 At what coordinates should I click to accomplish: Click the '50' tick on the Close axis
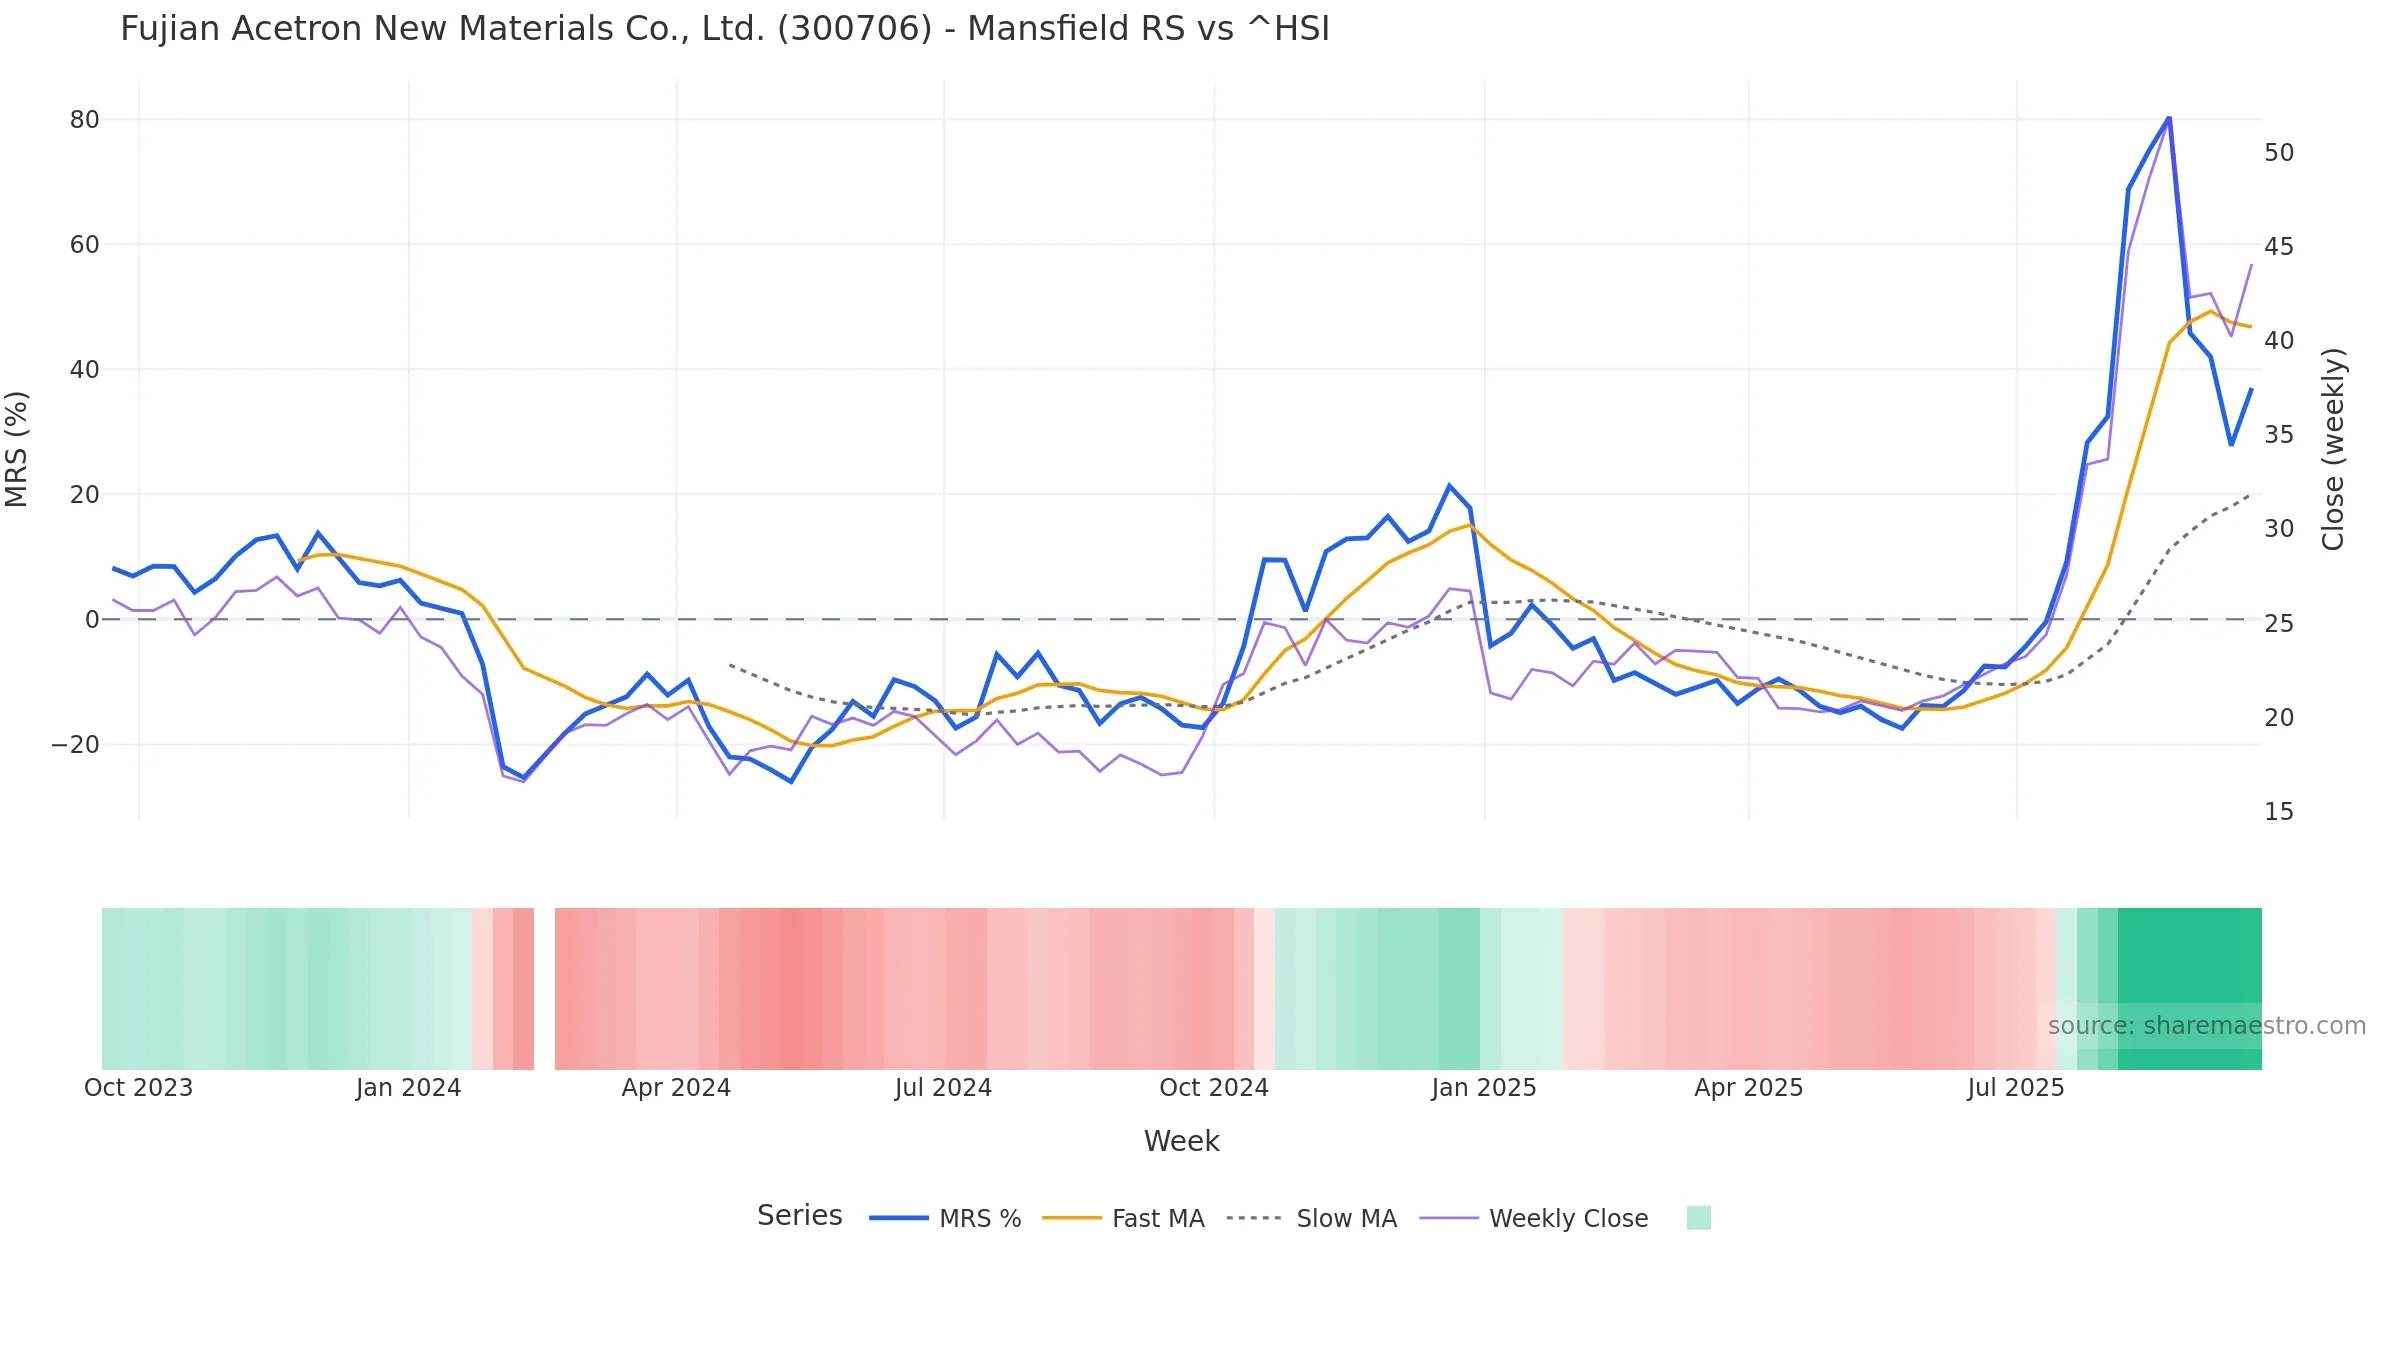click(x=2279, y=153)
